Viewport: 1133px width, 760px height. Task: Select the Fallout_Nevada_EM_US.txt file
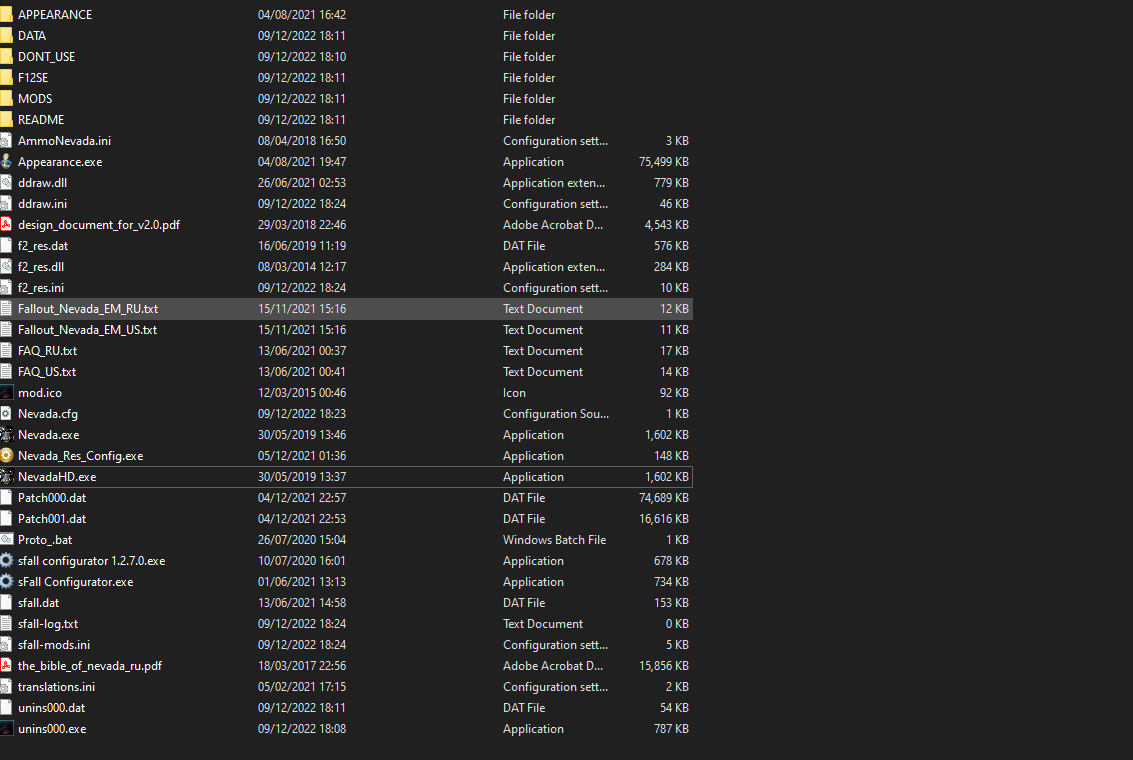coord(87,330)
